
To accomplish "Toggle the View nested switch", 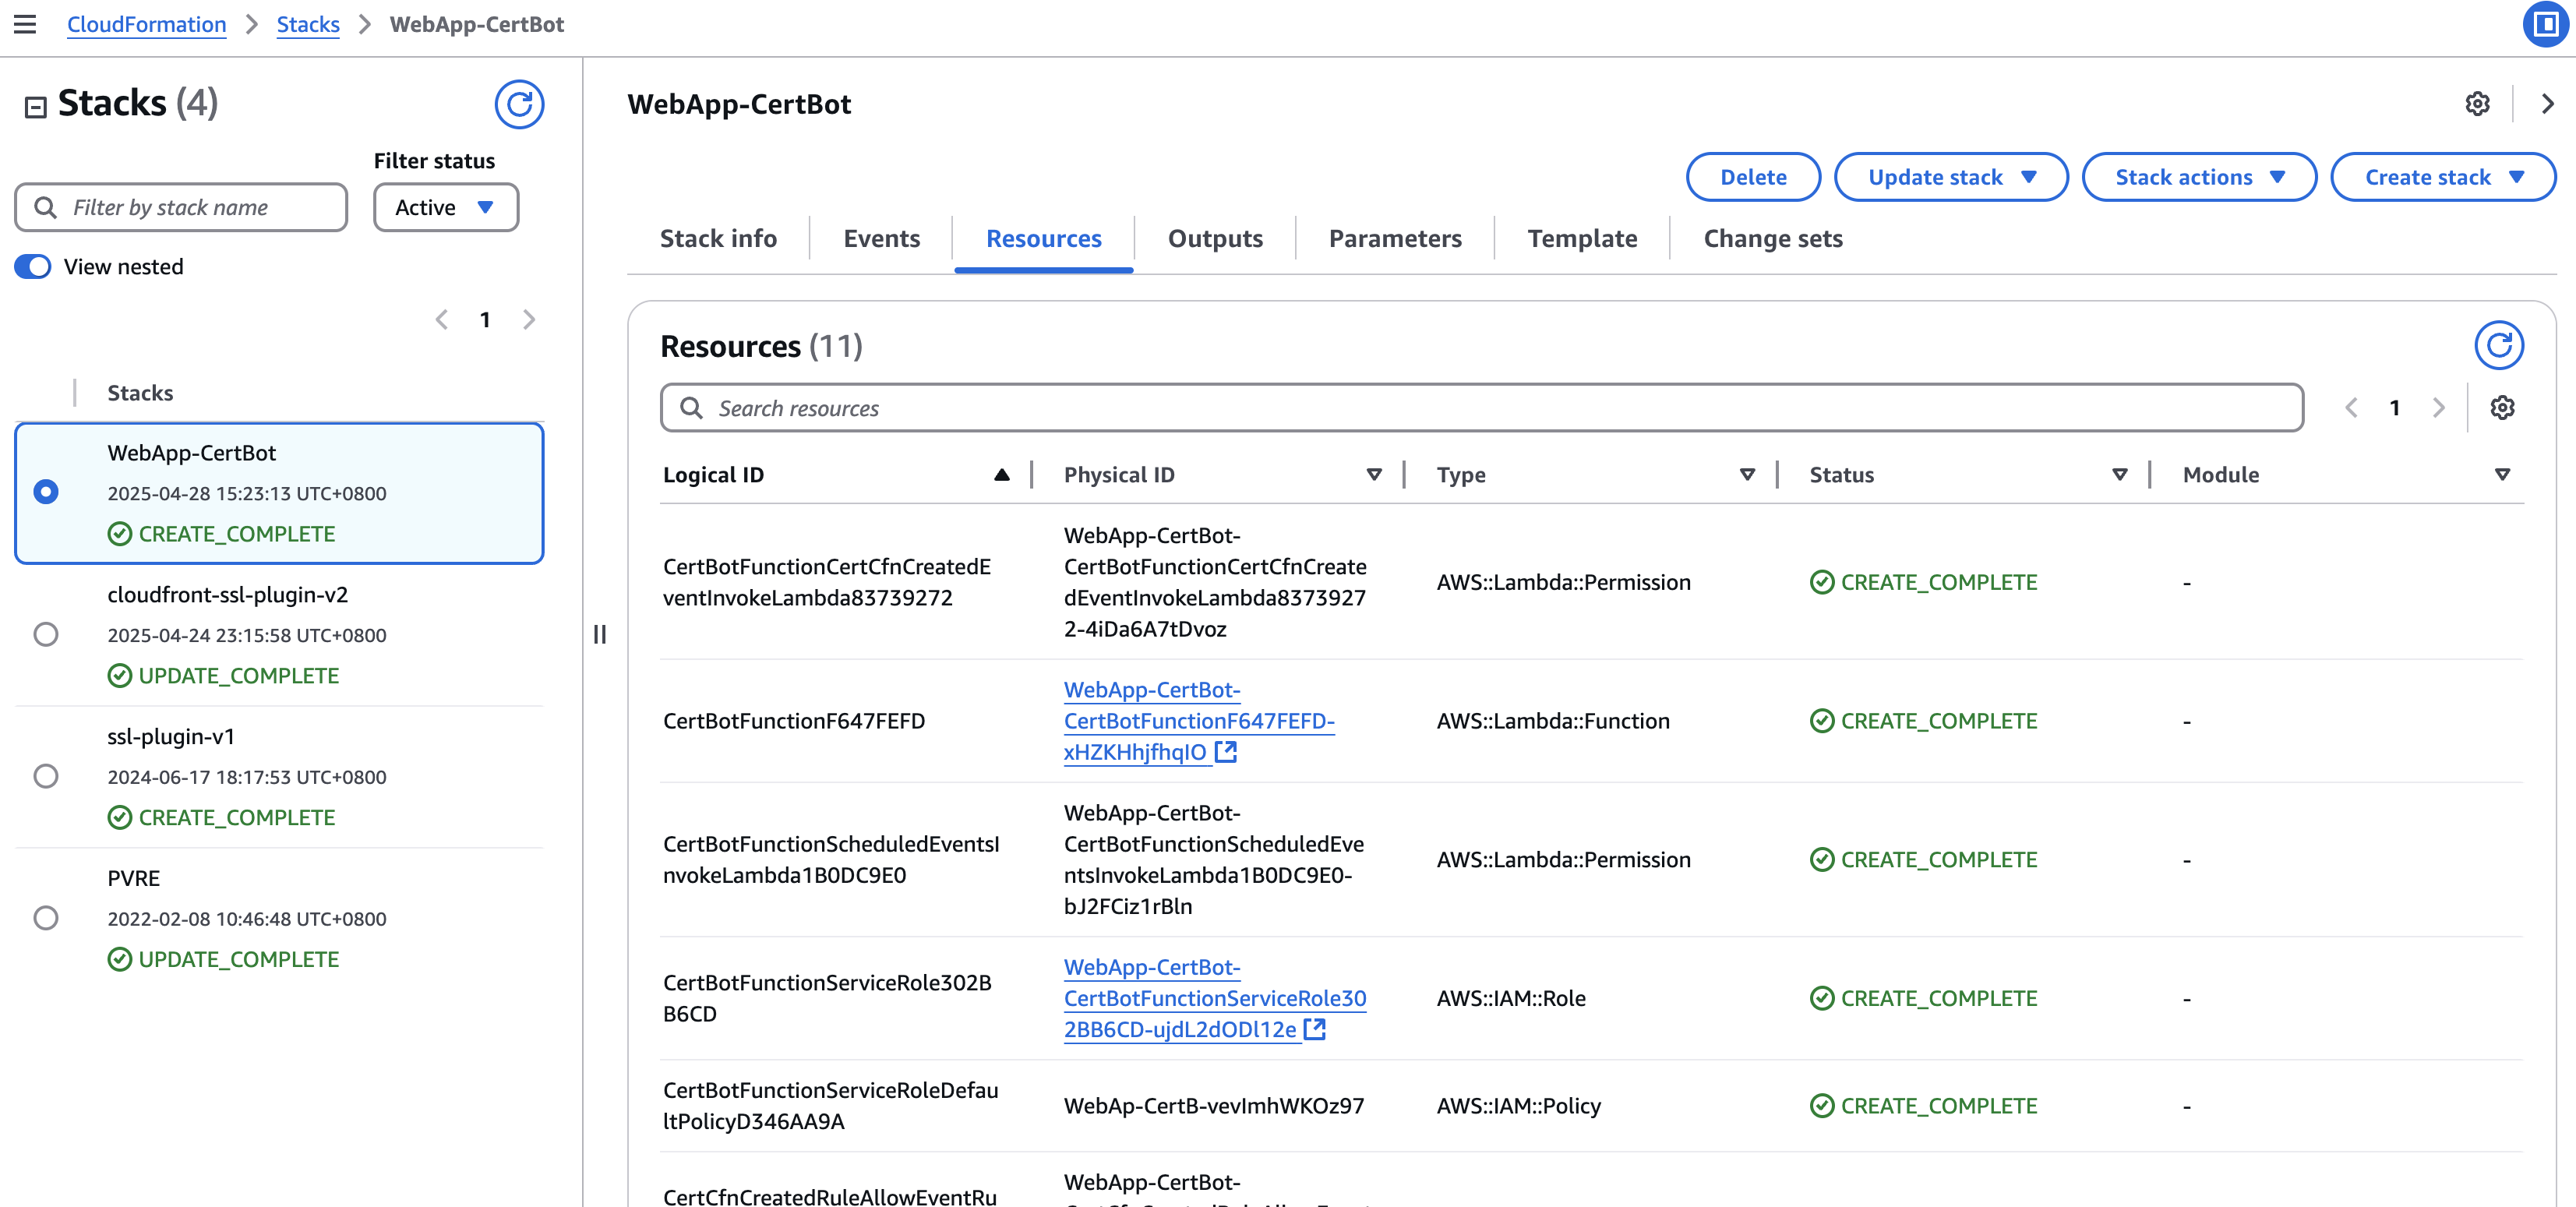I will (x=33, y=266).
